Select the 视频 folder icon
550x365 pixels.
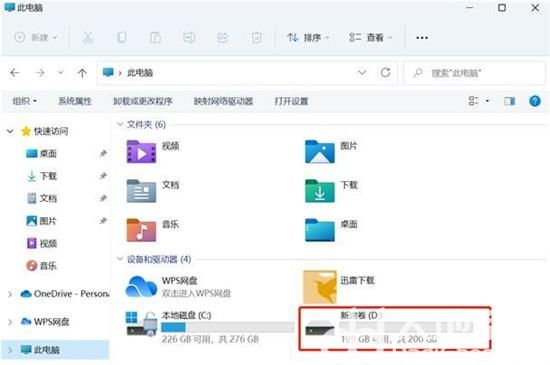click(141, 151)
